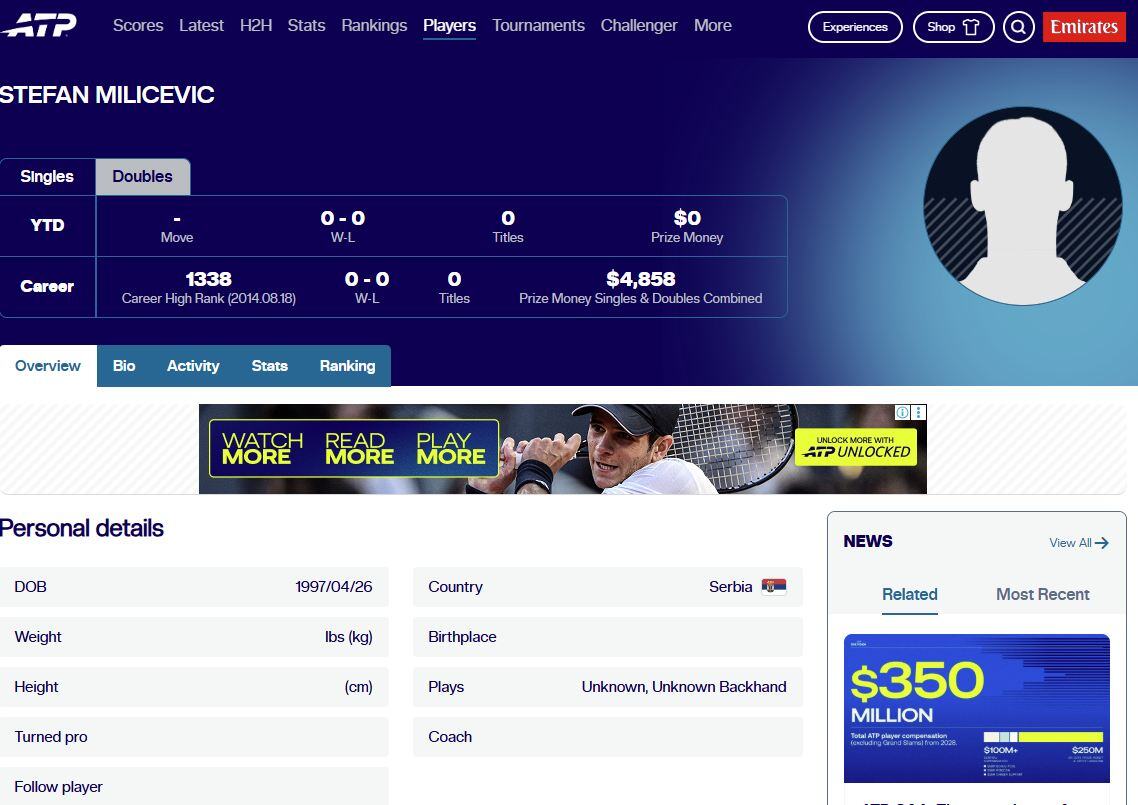Open the $350 Million news thumbnail
The height and width of the screenshot is (805, 1138).
click(x=976, y=708)
